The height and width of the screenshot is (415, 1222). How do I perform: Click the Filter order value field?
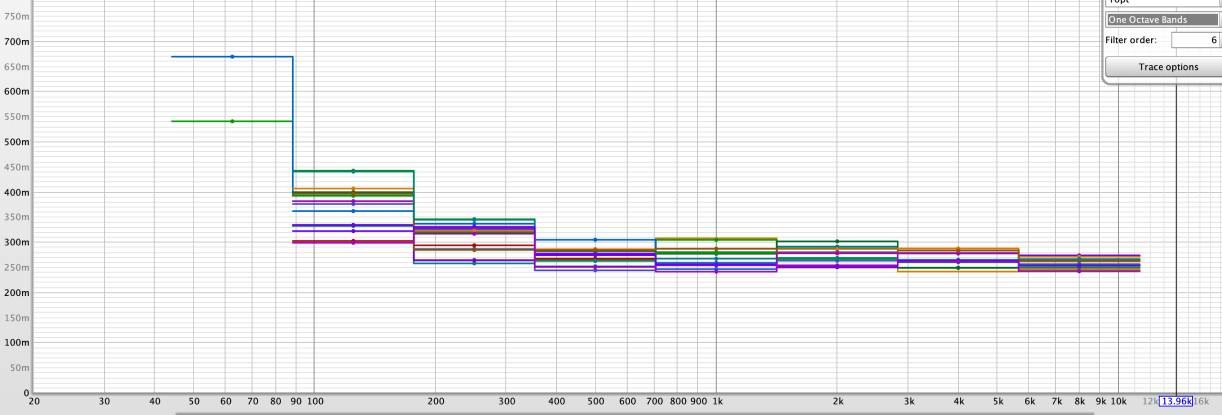point(1195,40)
